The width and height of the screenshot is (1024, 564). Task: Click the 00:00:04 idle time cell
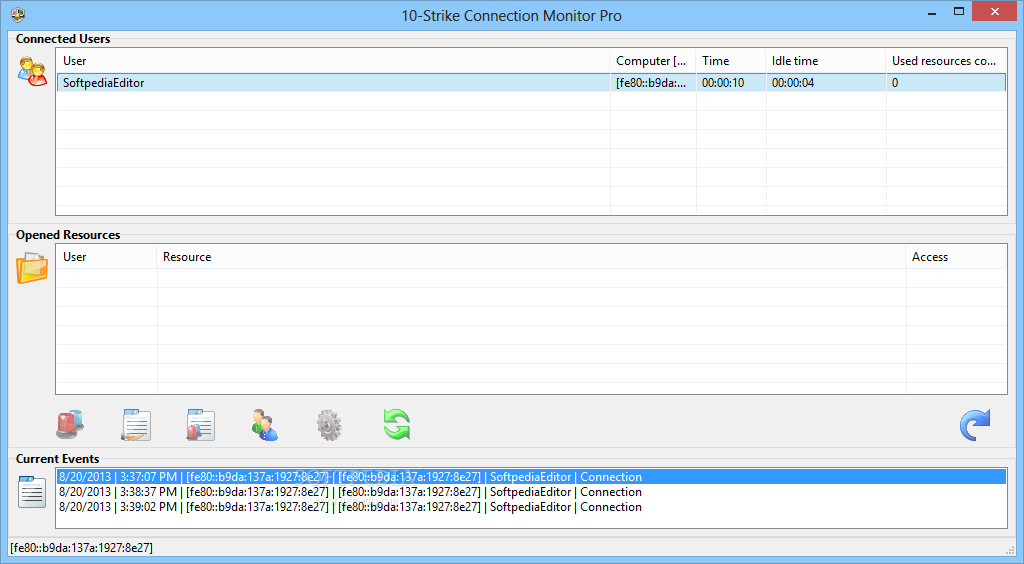pos(825,83)
